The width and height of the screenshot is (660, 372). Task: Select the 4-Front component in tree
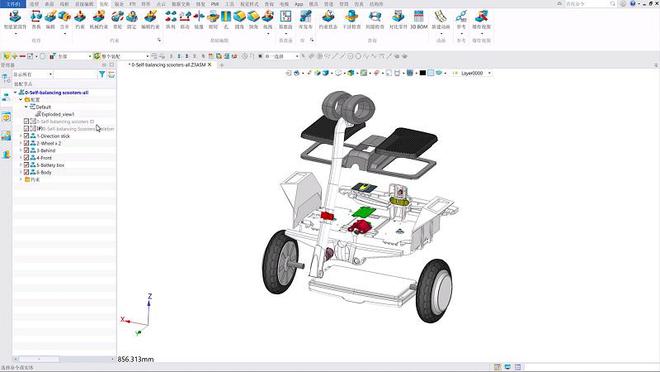click(x=44, y=158)
